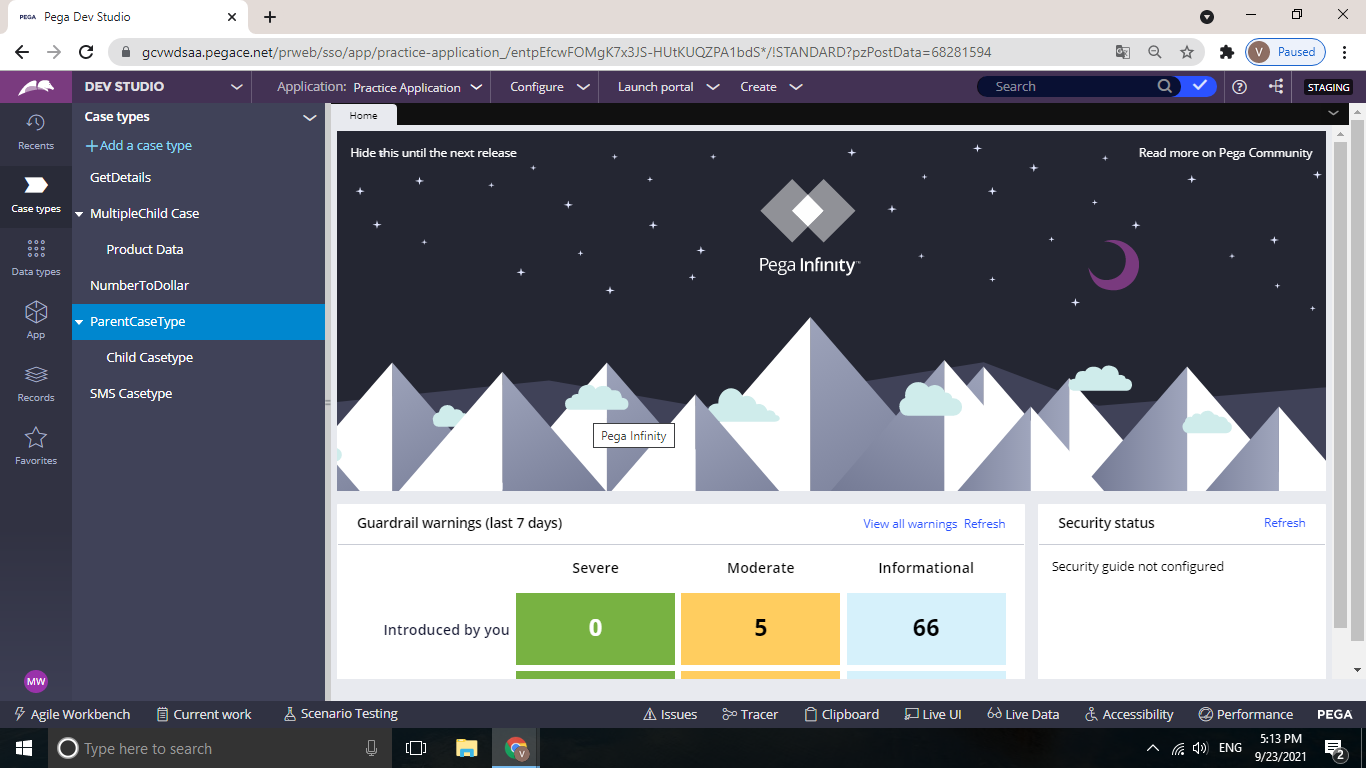Screen dimensions: 1366x768
Task: Open the Create menu
Action: 771,87
